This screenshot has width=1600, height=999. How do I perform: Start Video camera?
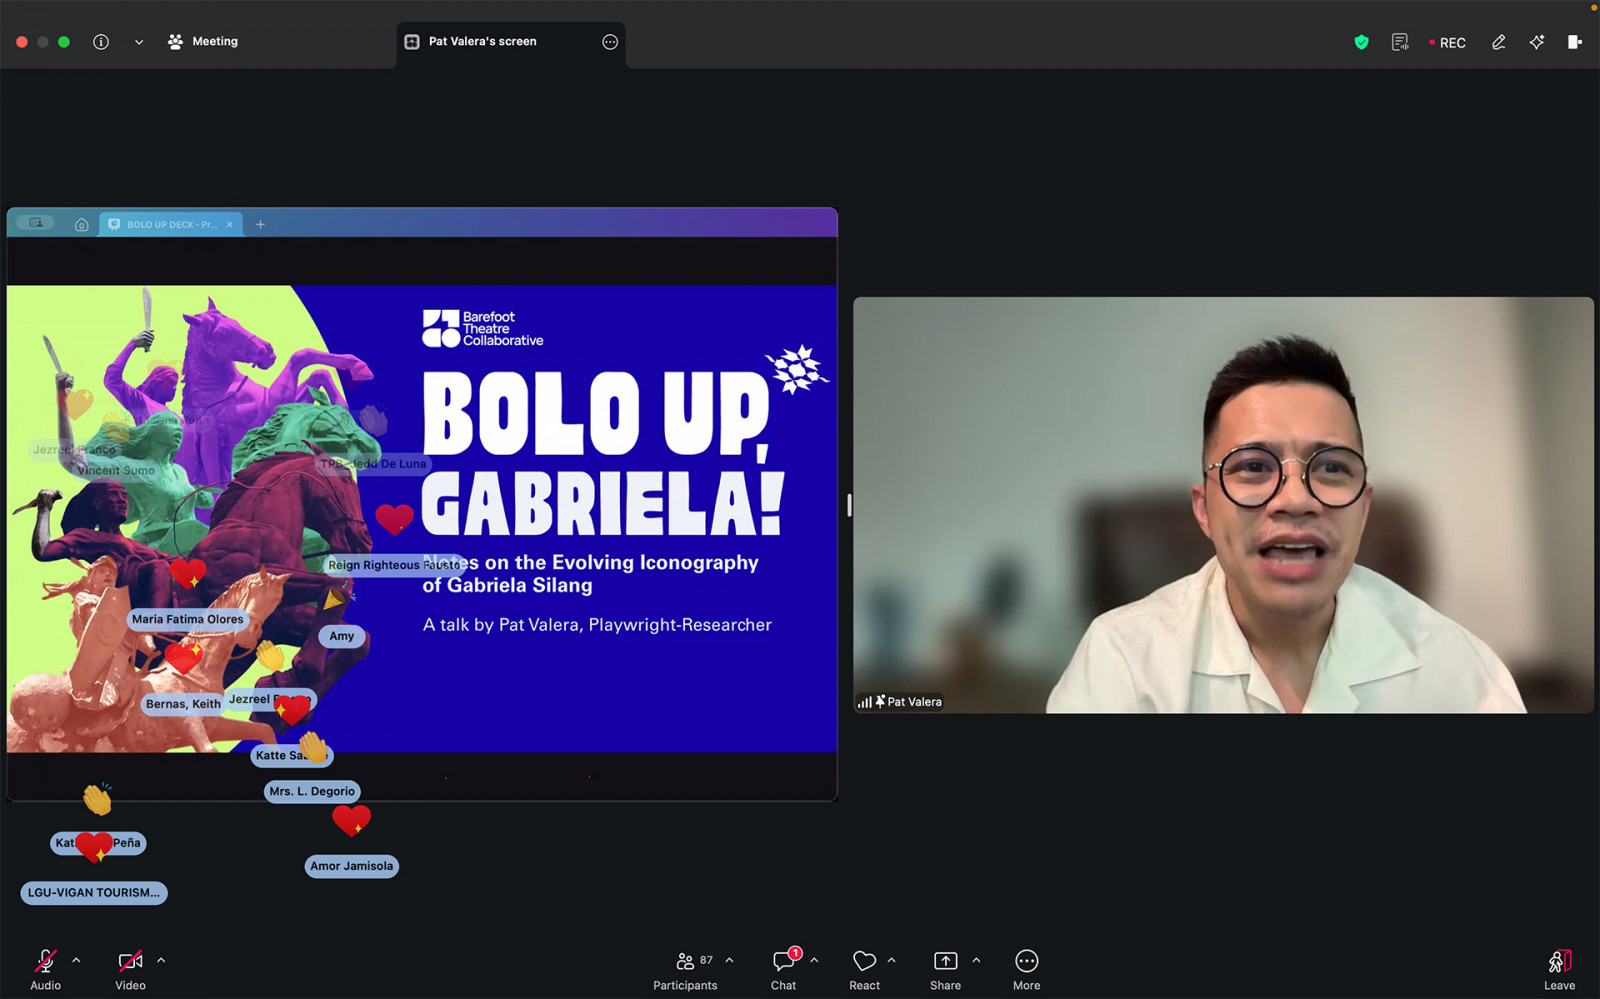click(130, 969)
